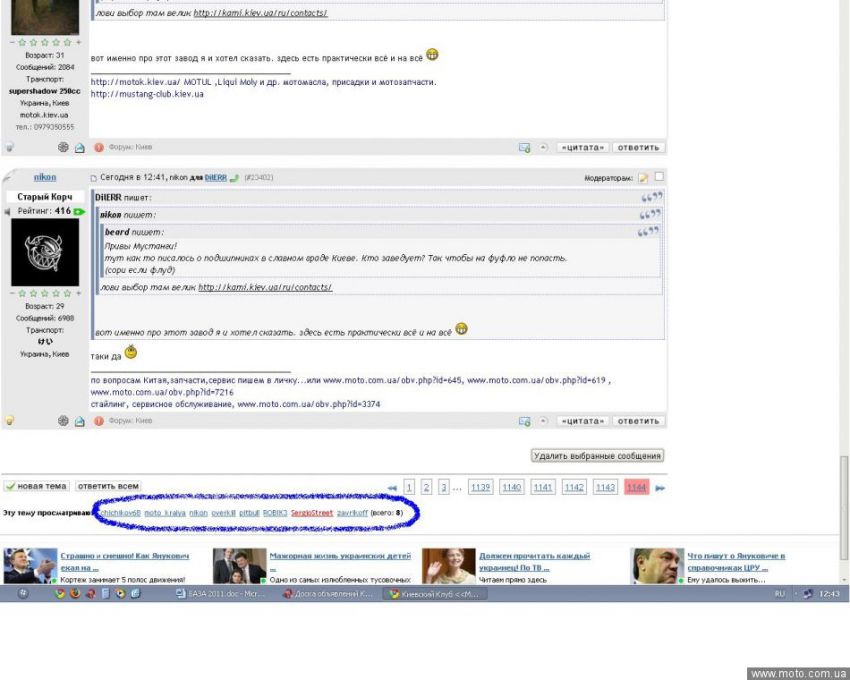
Task: Click the small up arrow beside «цитата» in nikon's post
Action: 544,421
